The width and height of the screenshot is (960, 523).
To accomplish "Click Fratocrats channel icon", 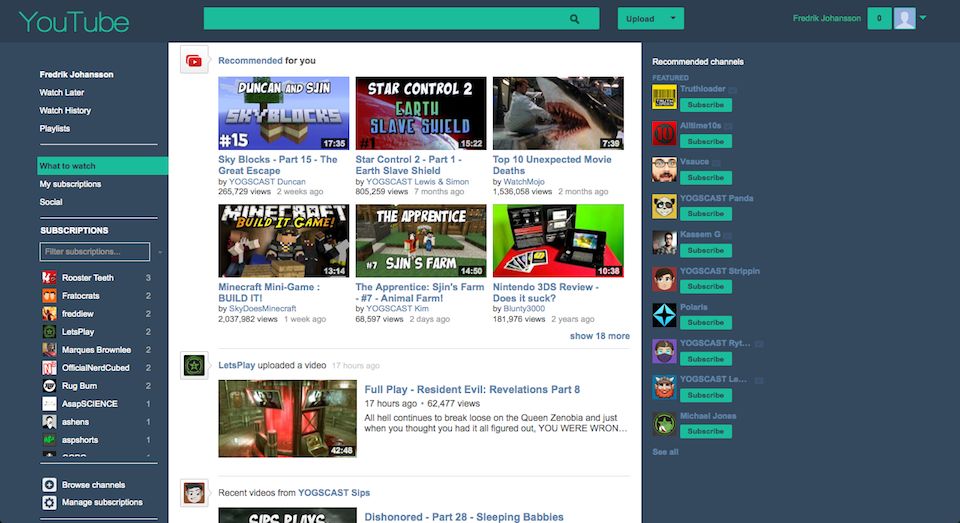I will 50,296.
